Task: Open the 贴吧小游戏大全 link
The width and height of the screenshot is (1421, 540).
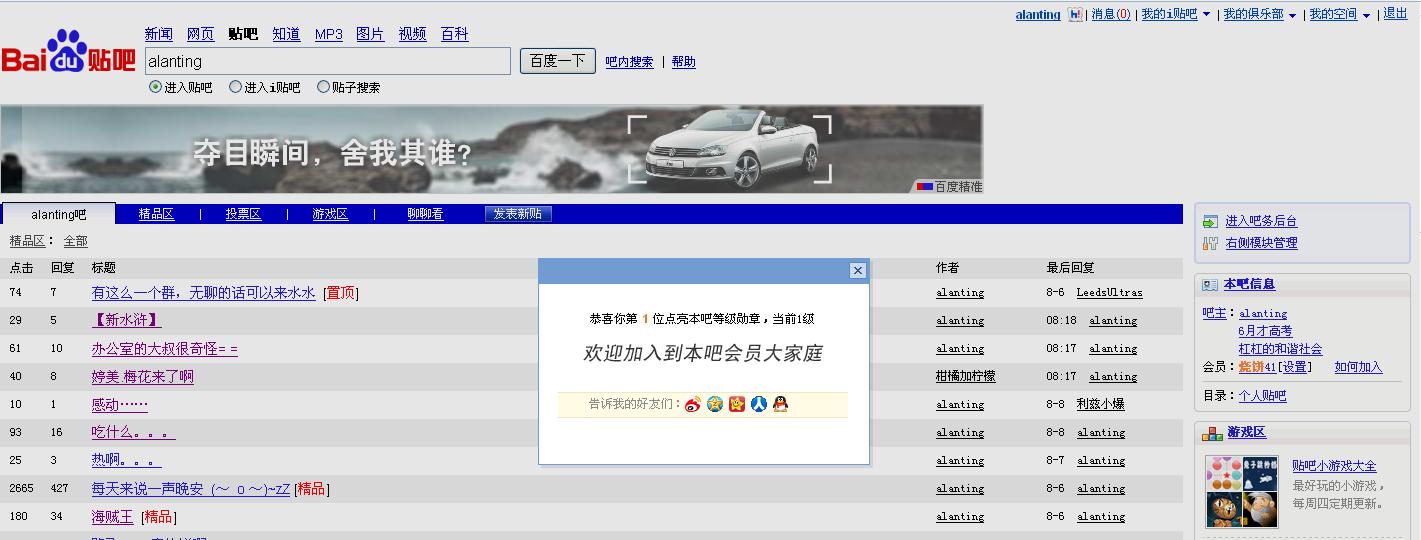Action: tap(1334, 466)
